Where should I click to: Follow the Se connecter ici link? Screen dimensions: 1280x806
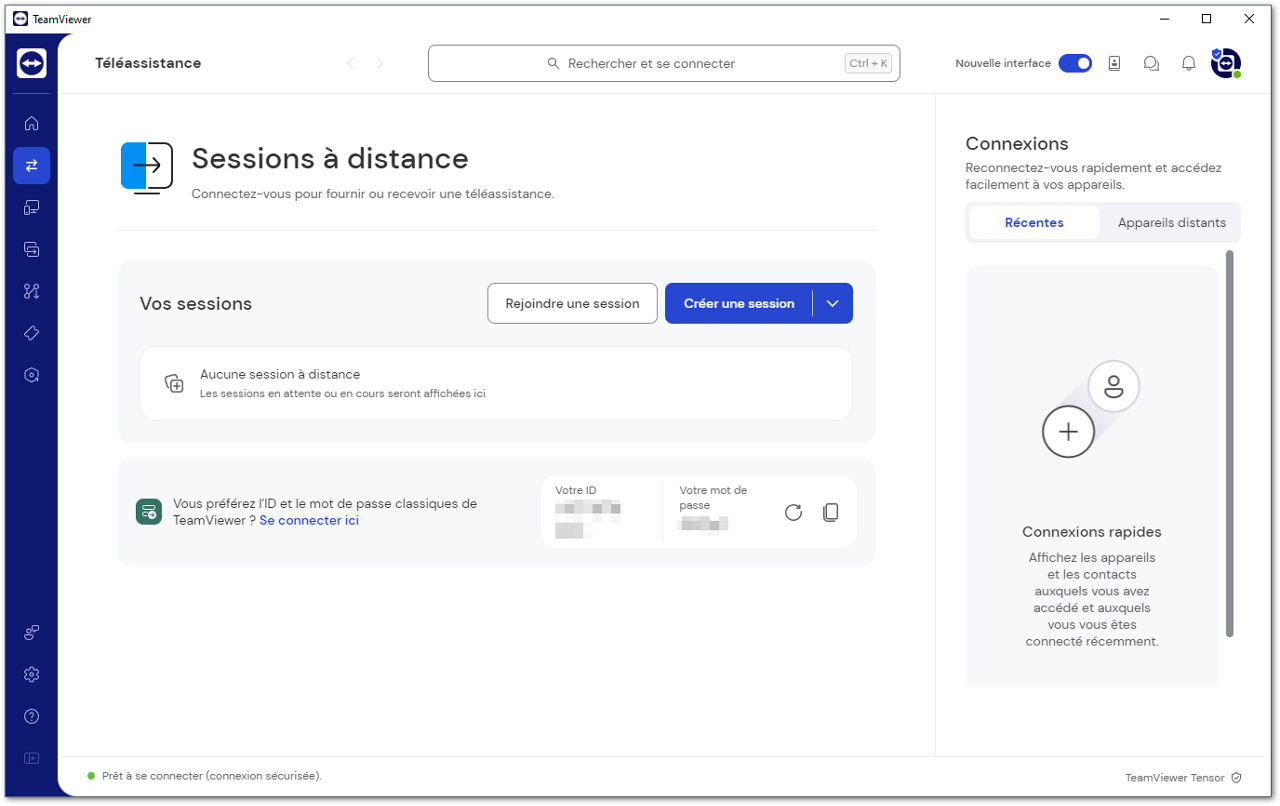[x=309, y=520]
